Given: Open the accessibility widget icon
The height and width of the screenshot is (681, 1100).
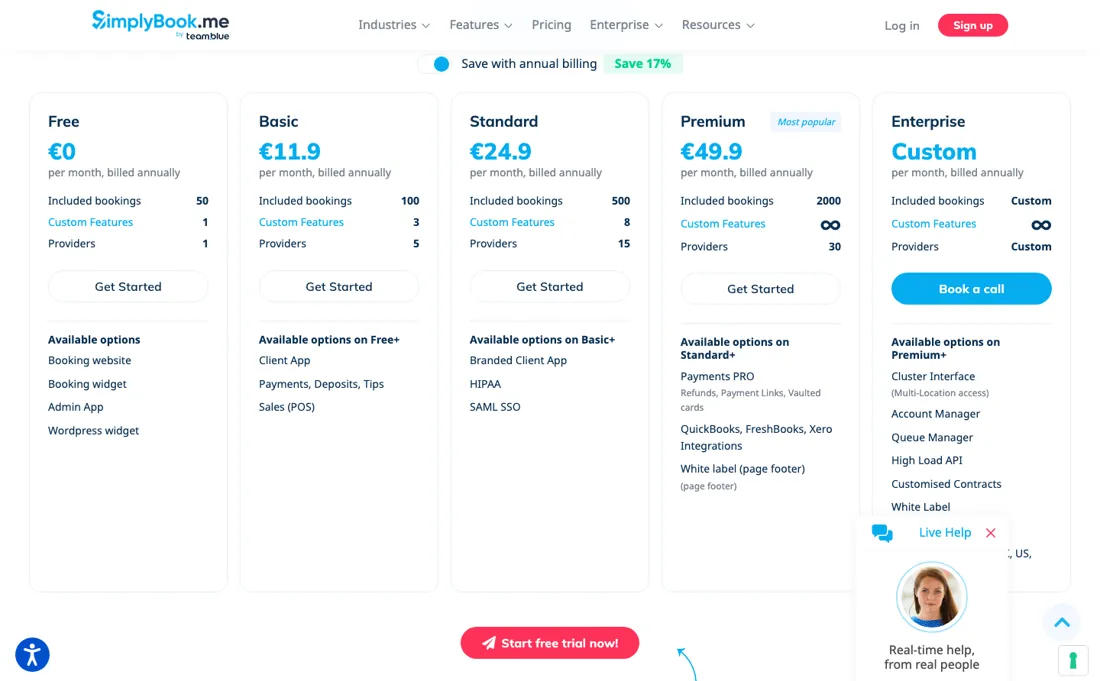Looking at the screenshot, I should click(x=32, y=654).
